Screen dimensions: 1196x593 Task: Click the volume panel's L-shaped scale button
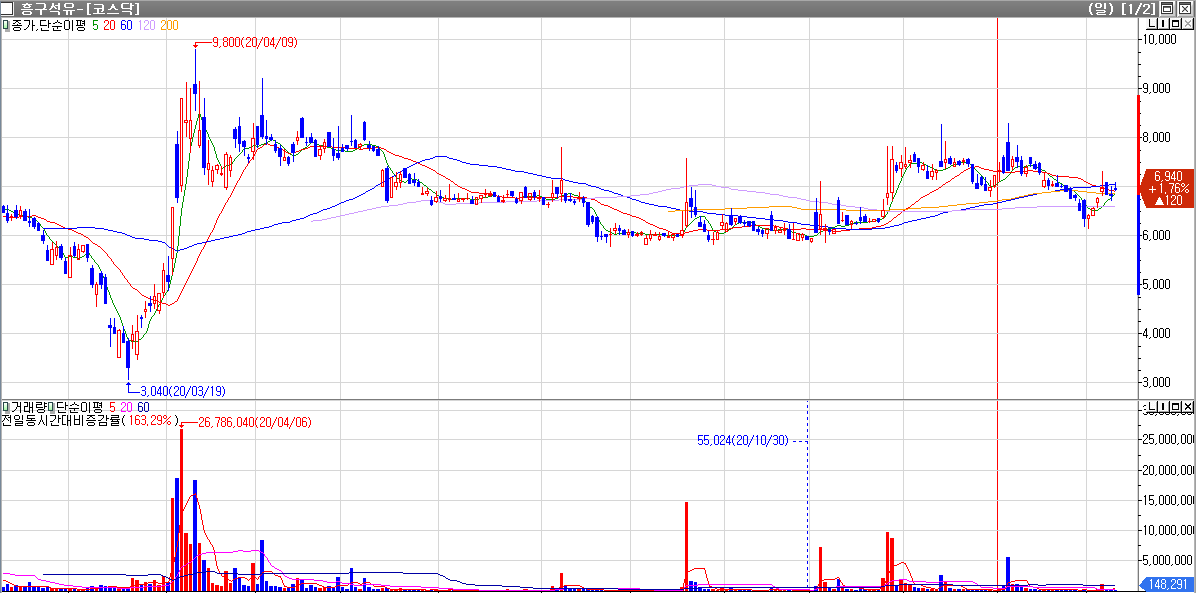coord(1152,406)
